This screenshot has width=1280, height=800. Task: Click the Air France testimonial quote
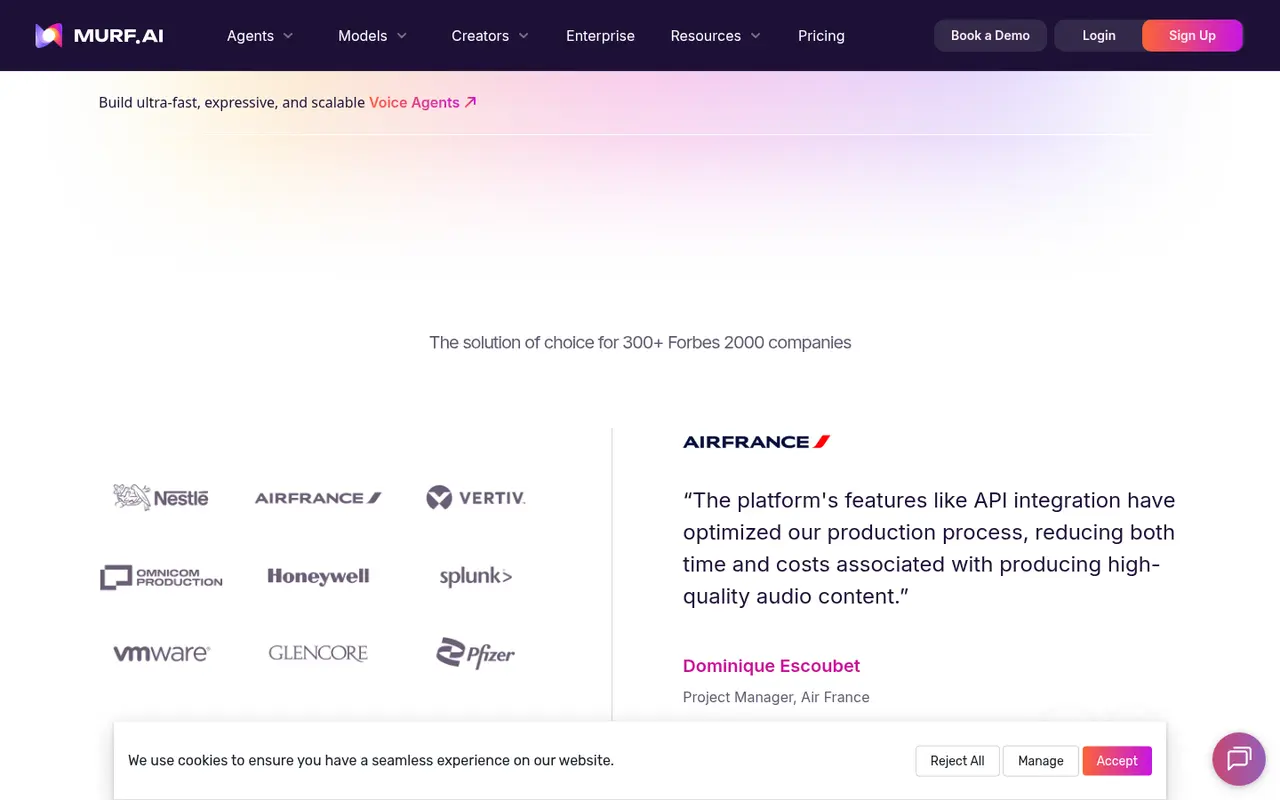(929, 548)
